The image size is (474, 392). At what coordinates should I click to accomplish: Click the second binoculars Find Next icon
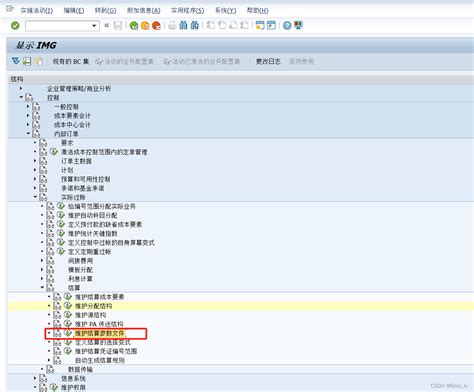[195, 25]
